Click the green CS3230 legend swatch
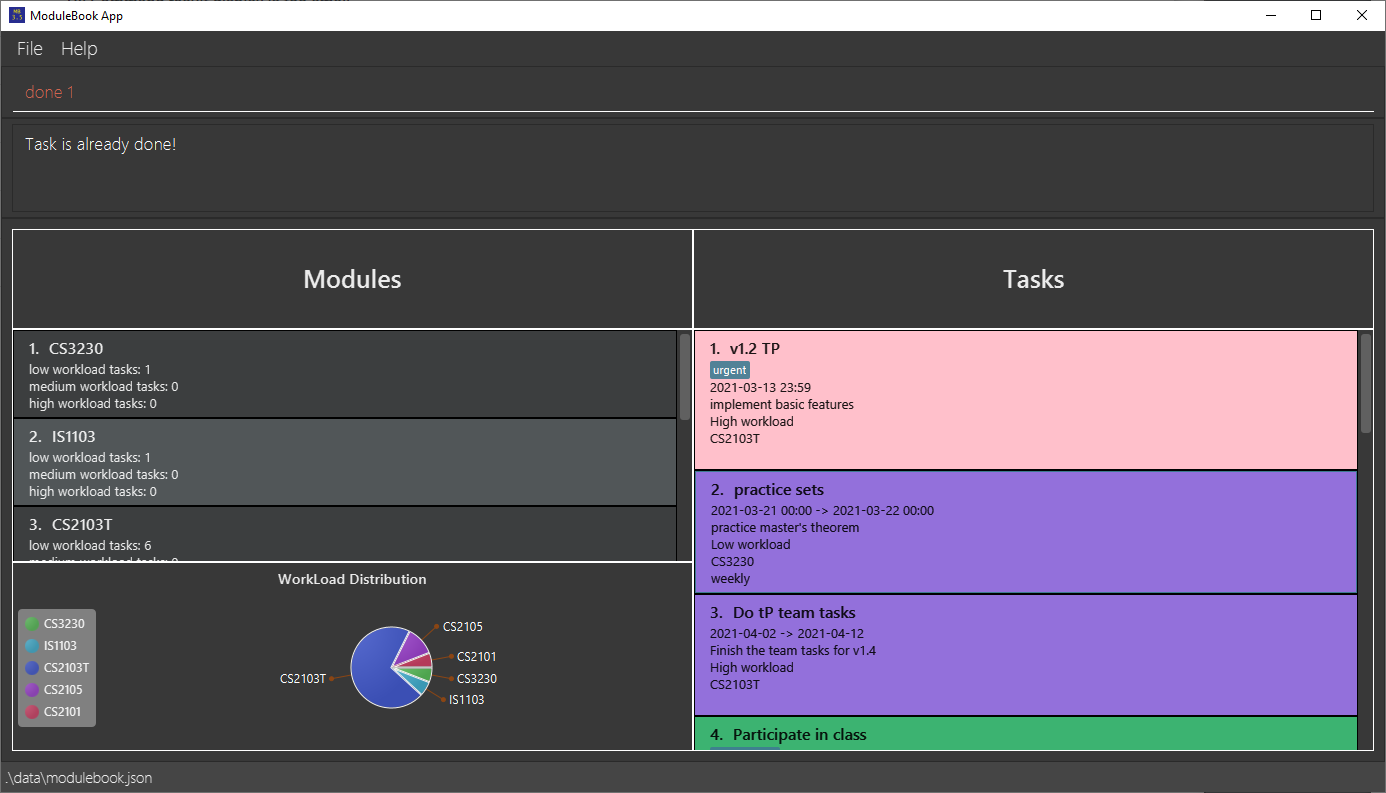Screen dimensions: 1386x793 point(32,624)
